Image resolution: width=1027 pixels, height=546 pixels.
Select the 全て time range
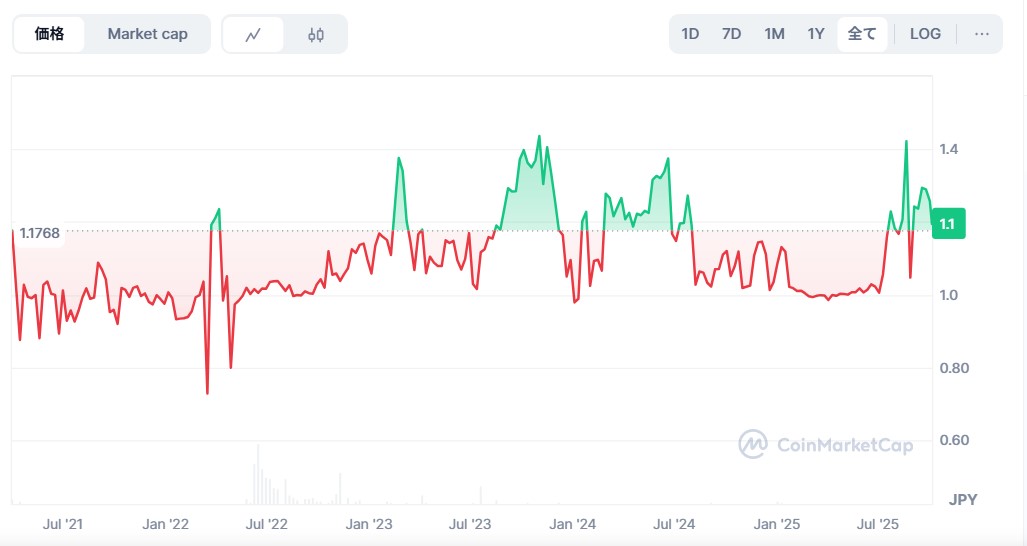tap(861, 34)
